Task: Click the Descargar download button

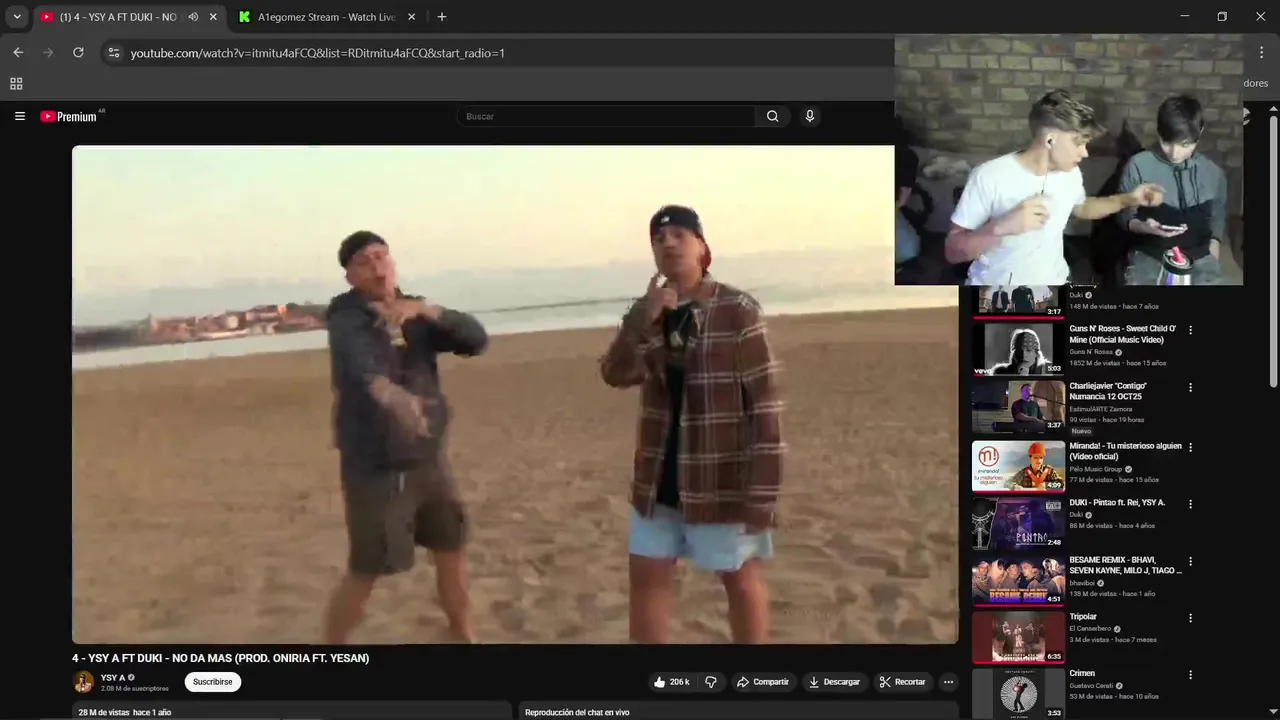Action: pyautogui.click(x=834, y=682)
